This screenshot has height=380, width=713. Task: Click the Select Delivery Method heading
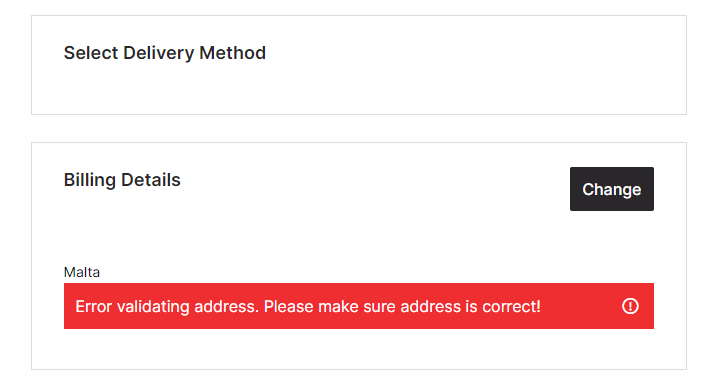click(x=165, y=53)
